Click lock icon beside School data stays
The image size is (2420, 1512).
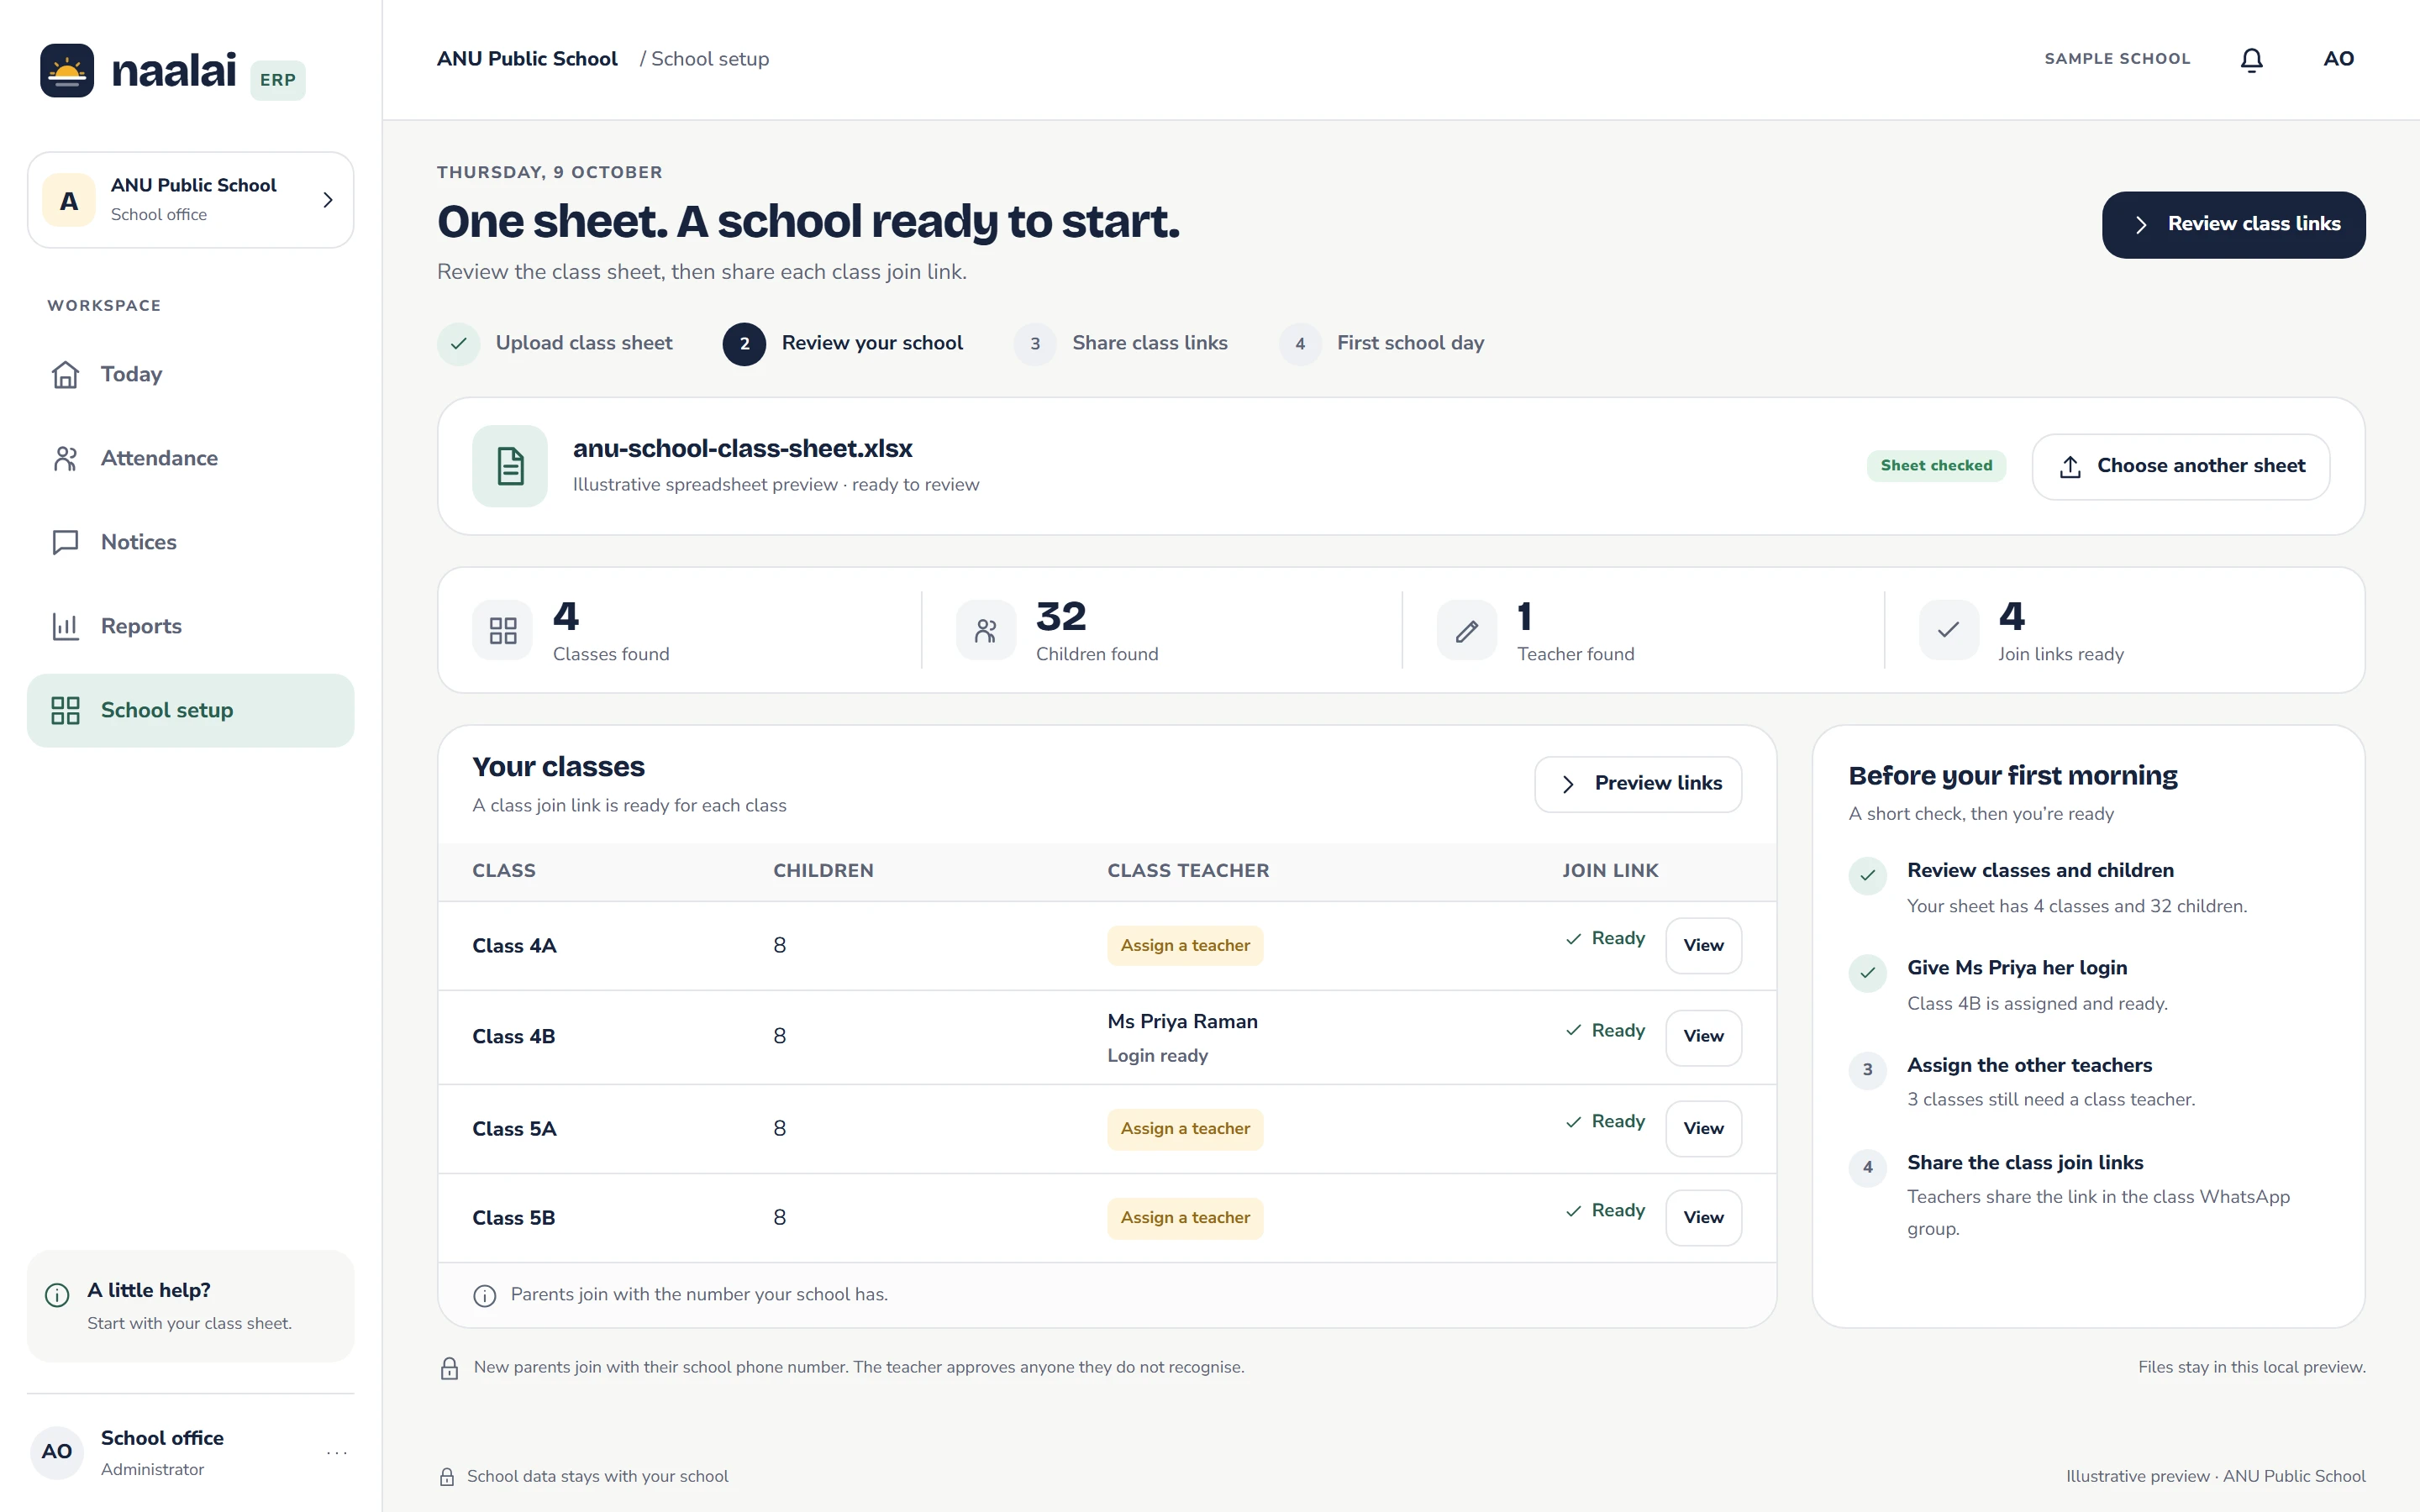[x=447, y=1477]
